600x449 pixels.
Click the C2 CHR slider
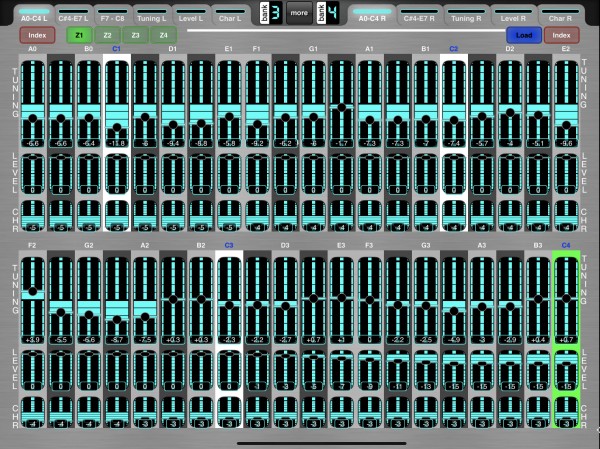tap(454, 216)
